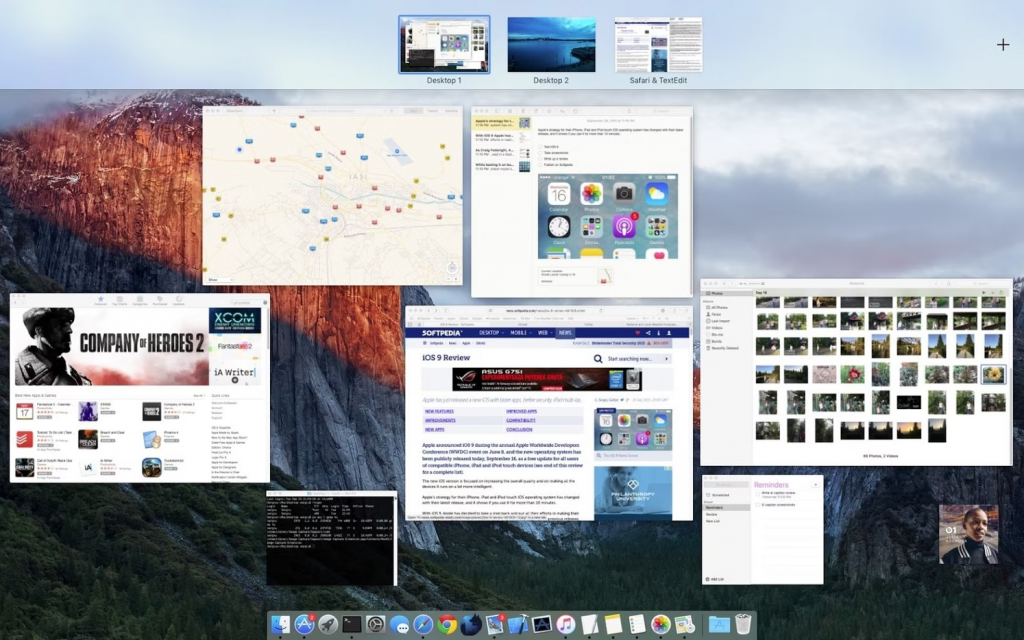Check the 'El capitan screenshots' reminder
1024x640 pixels.
(x=757, y=505)
